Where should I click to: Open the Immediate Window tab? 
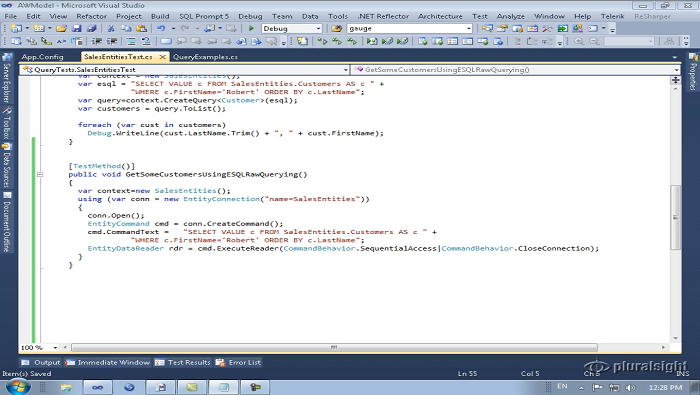tap(108, 362)
